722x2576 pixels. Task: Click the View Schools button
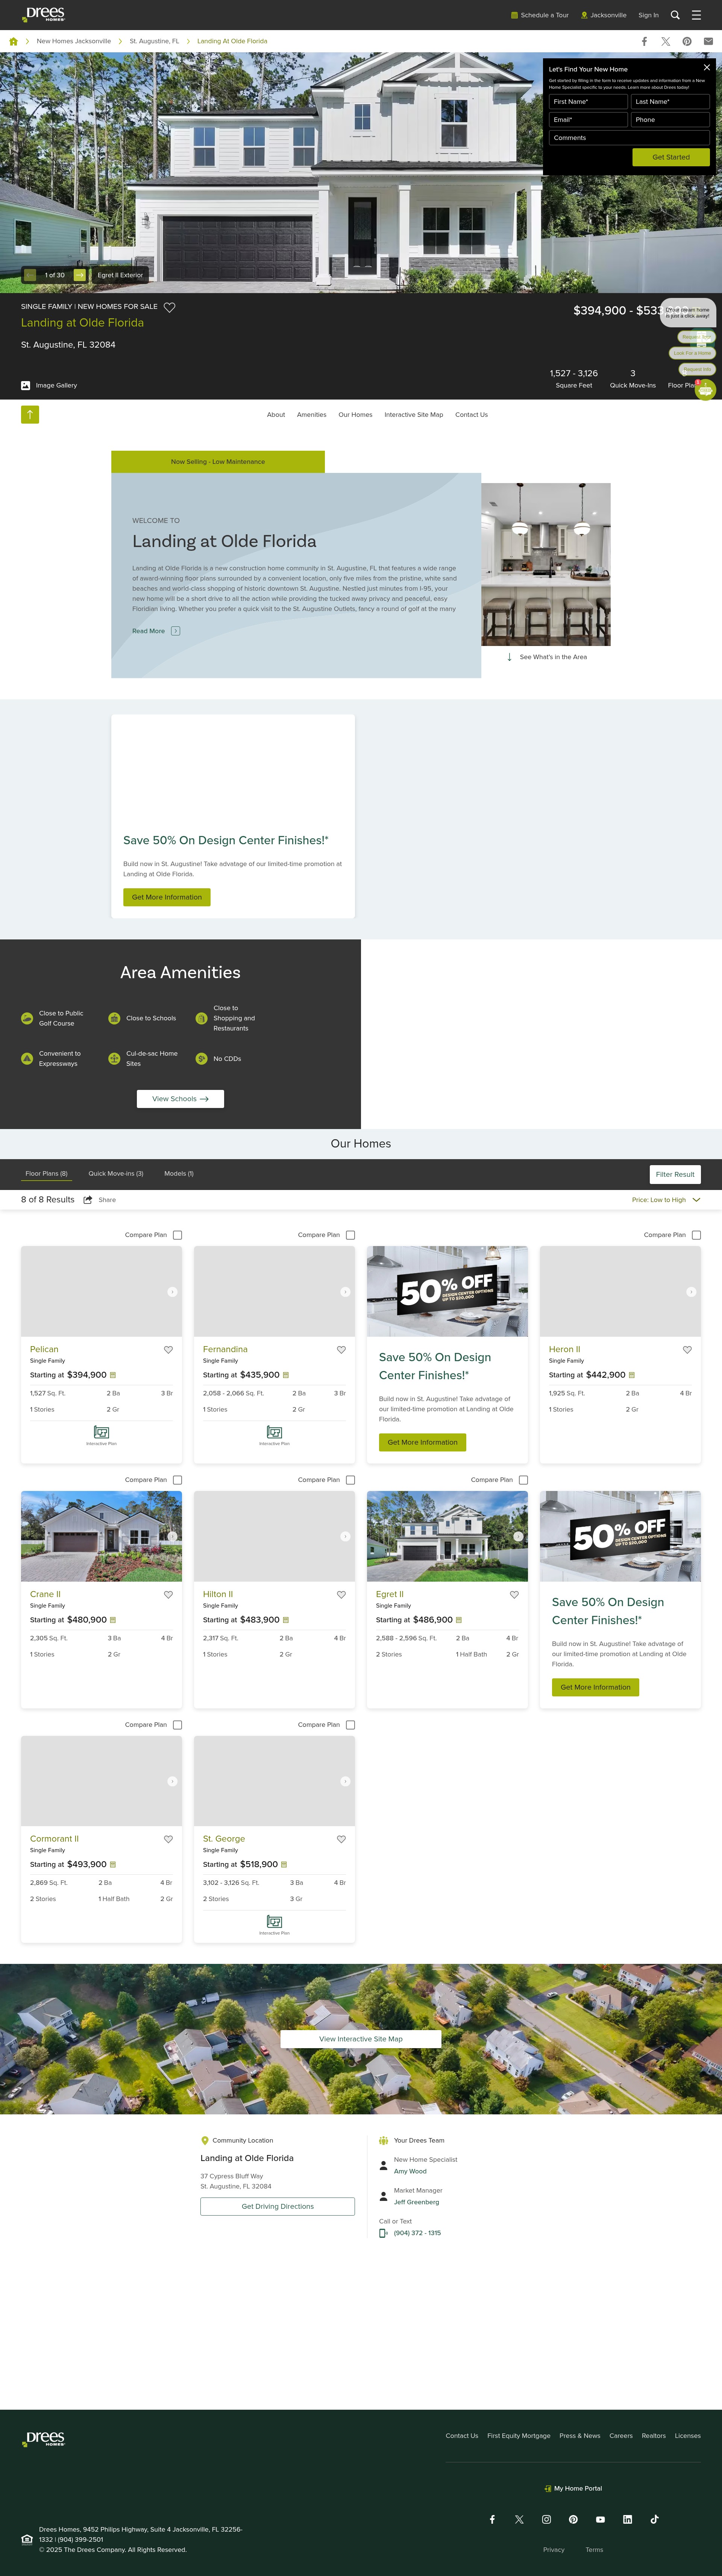tap(180, 1099)
